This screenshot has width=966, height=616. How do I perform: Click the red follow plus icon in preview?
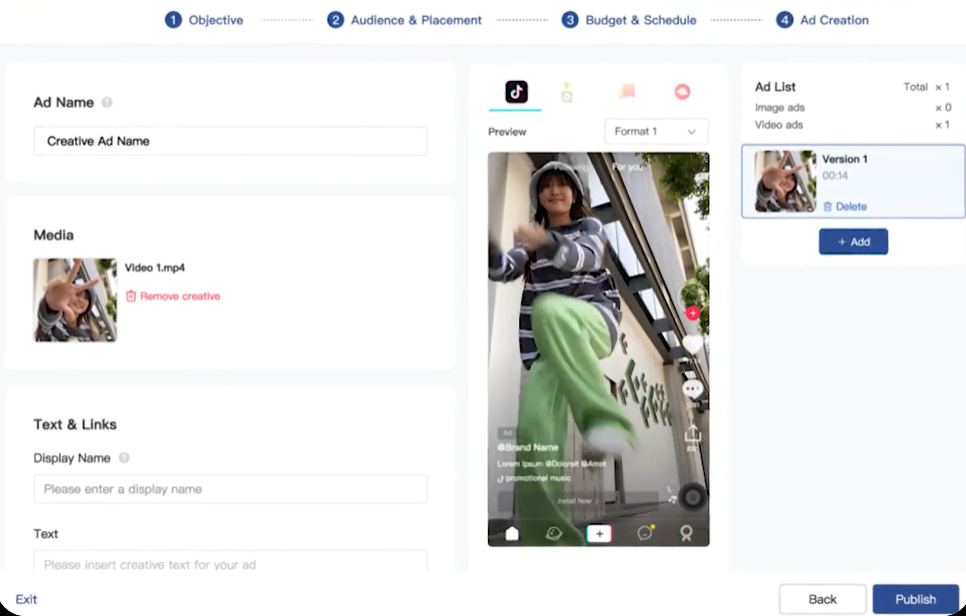click(x=692, y=313)
